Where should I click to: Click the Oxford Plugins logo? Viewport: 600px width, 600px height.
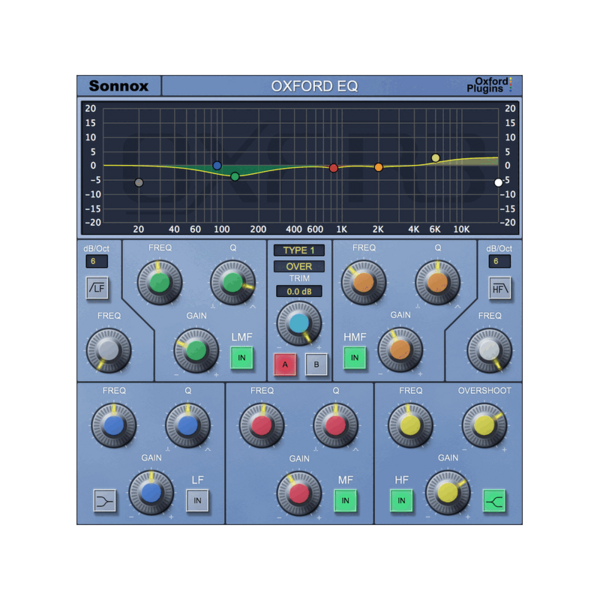click(489, 85)
